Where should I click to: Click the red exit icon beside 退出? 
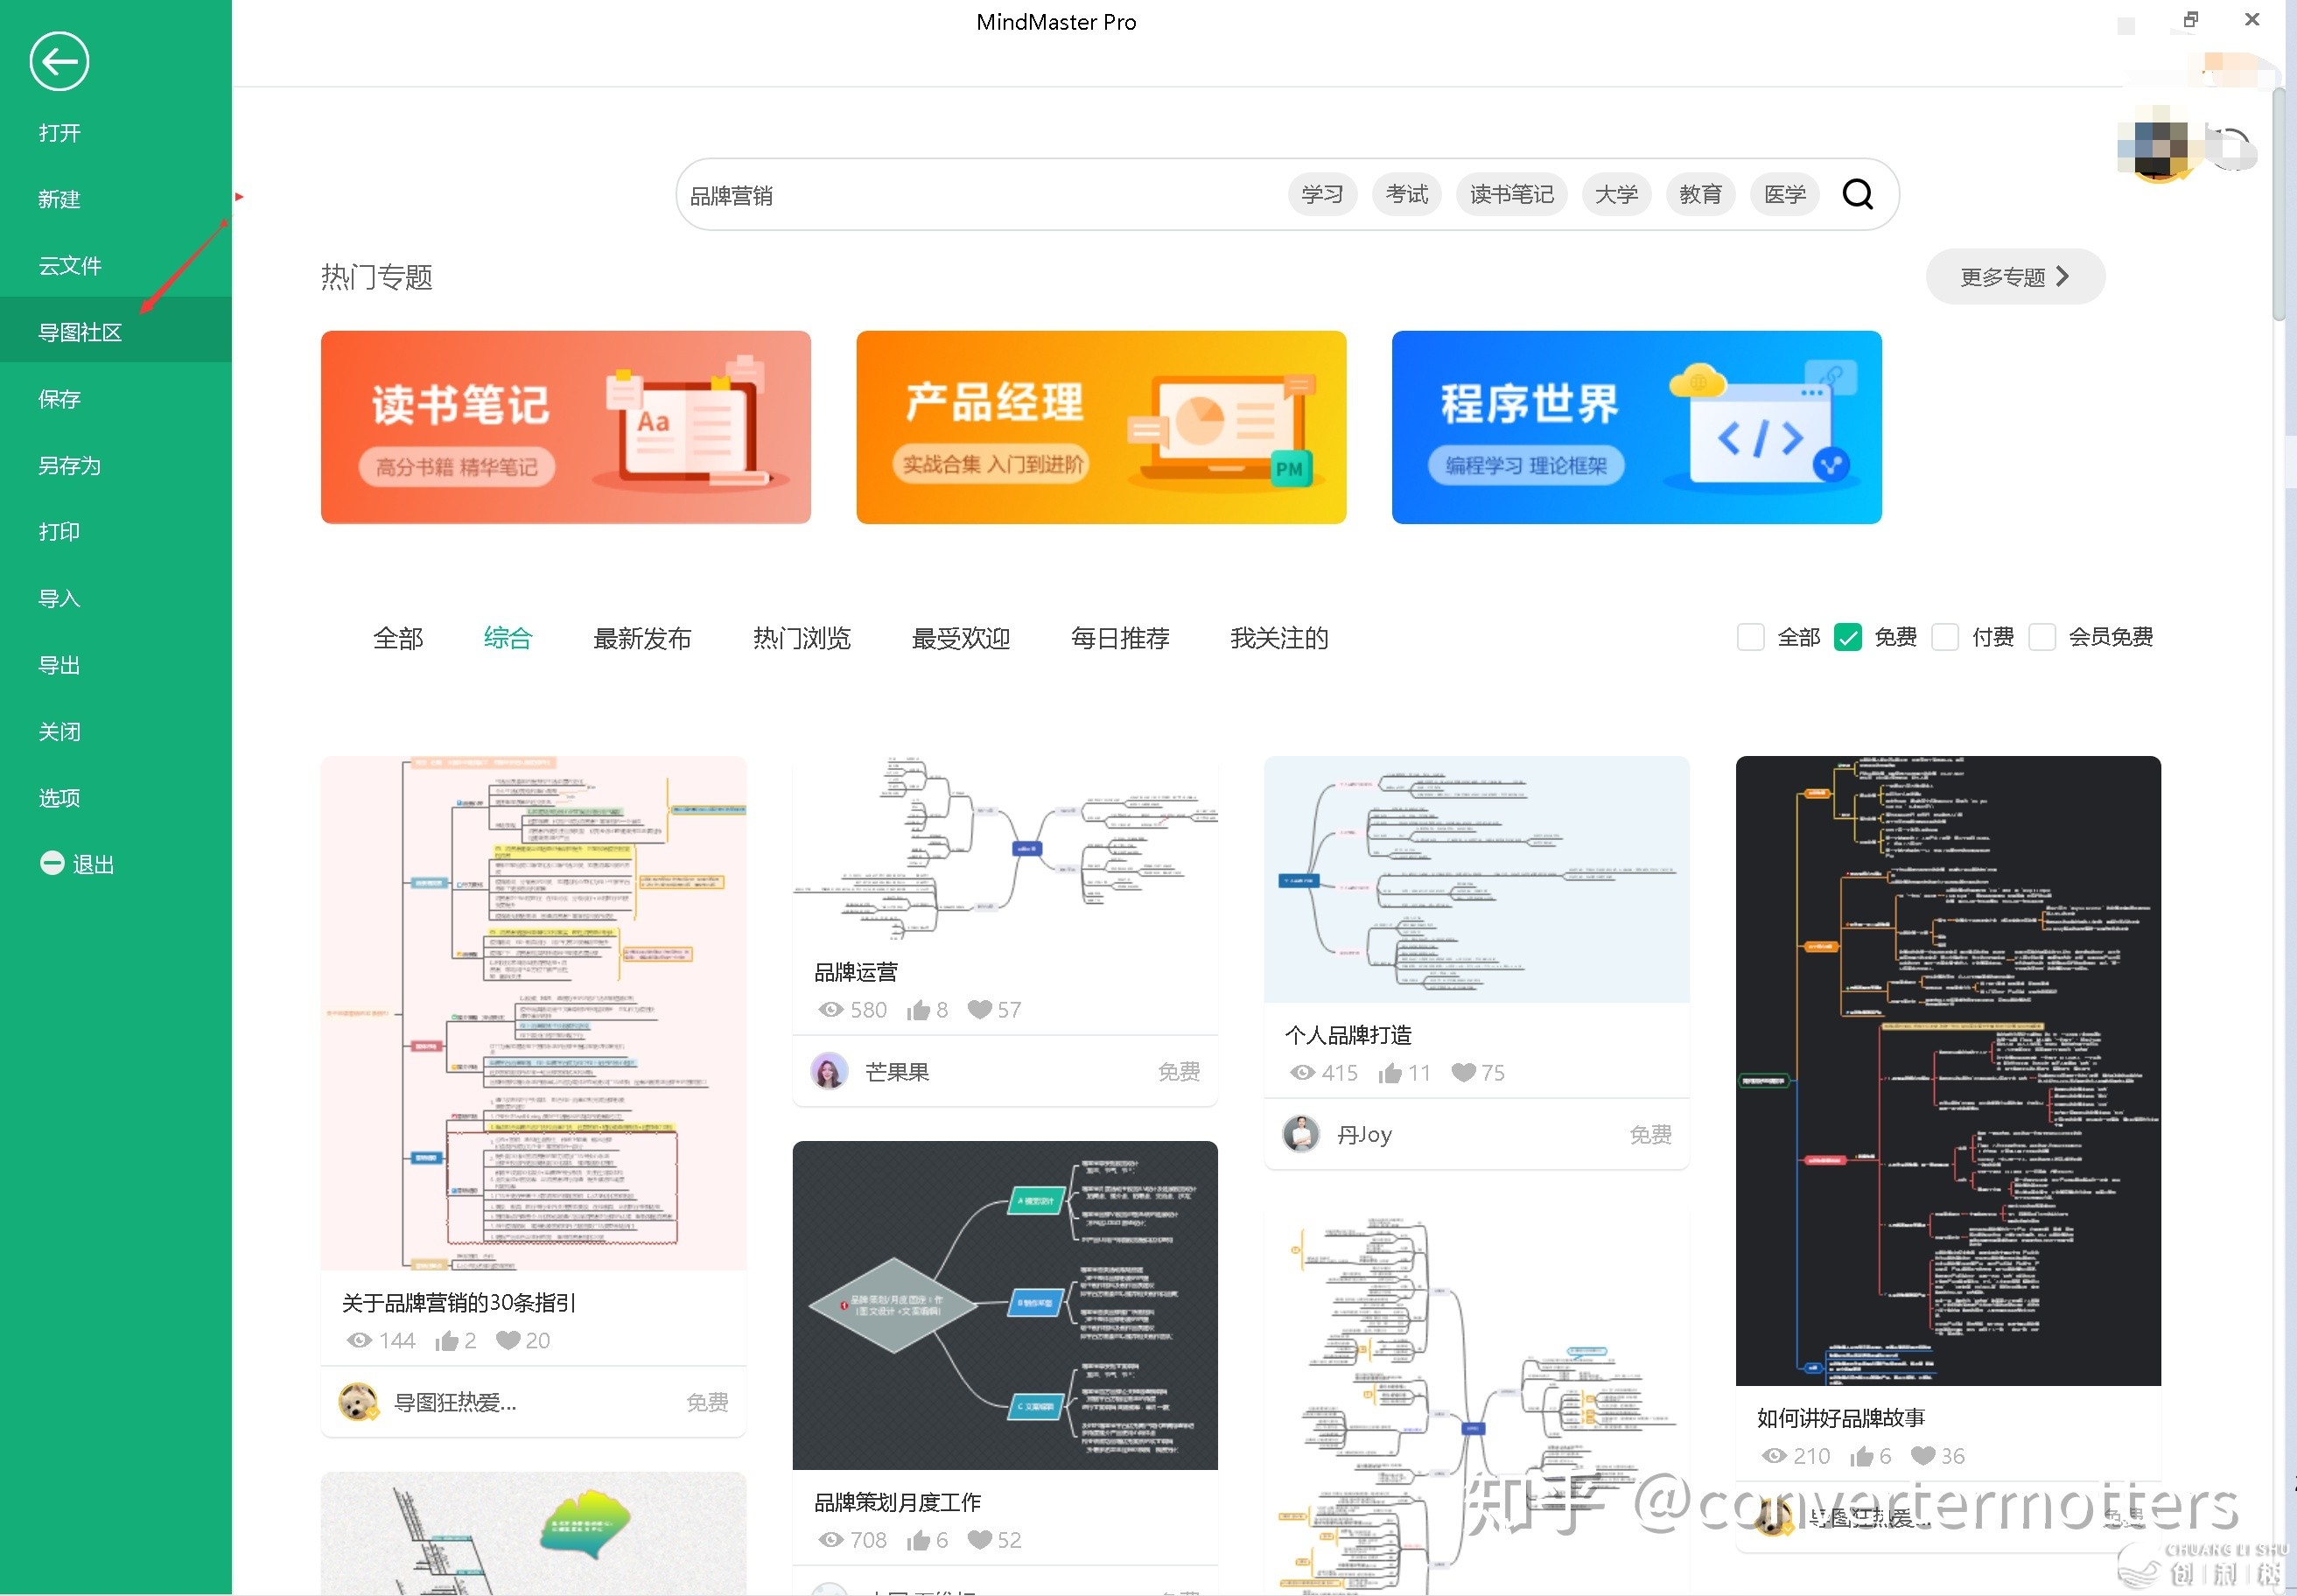click(52, 863)
